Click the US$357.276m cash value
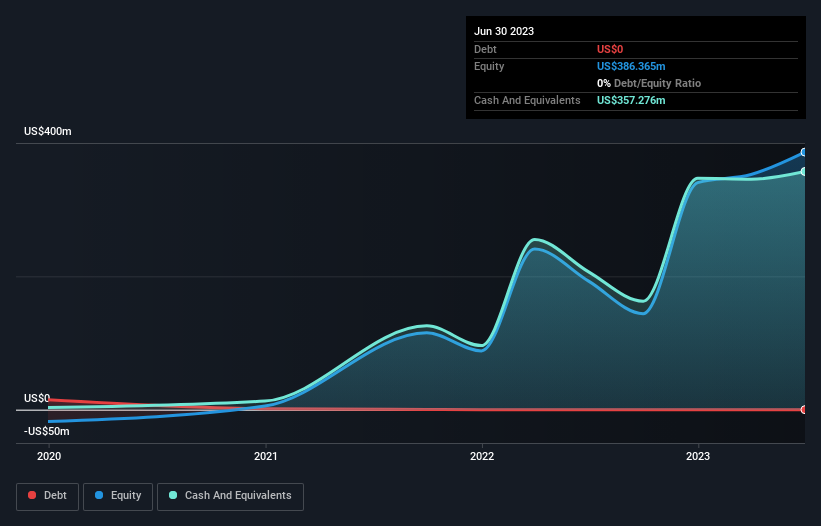 pyautogui.click(x=631, y=100)
